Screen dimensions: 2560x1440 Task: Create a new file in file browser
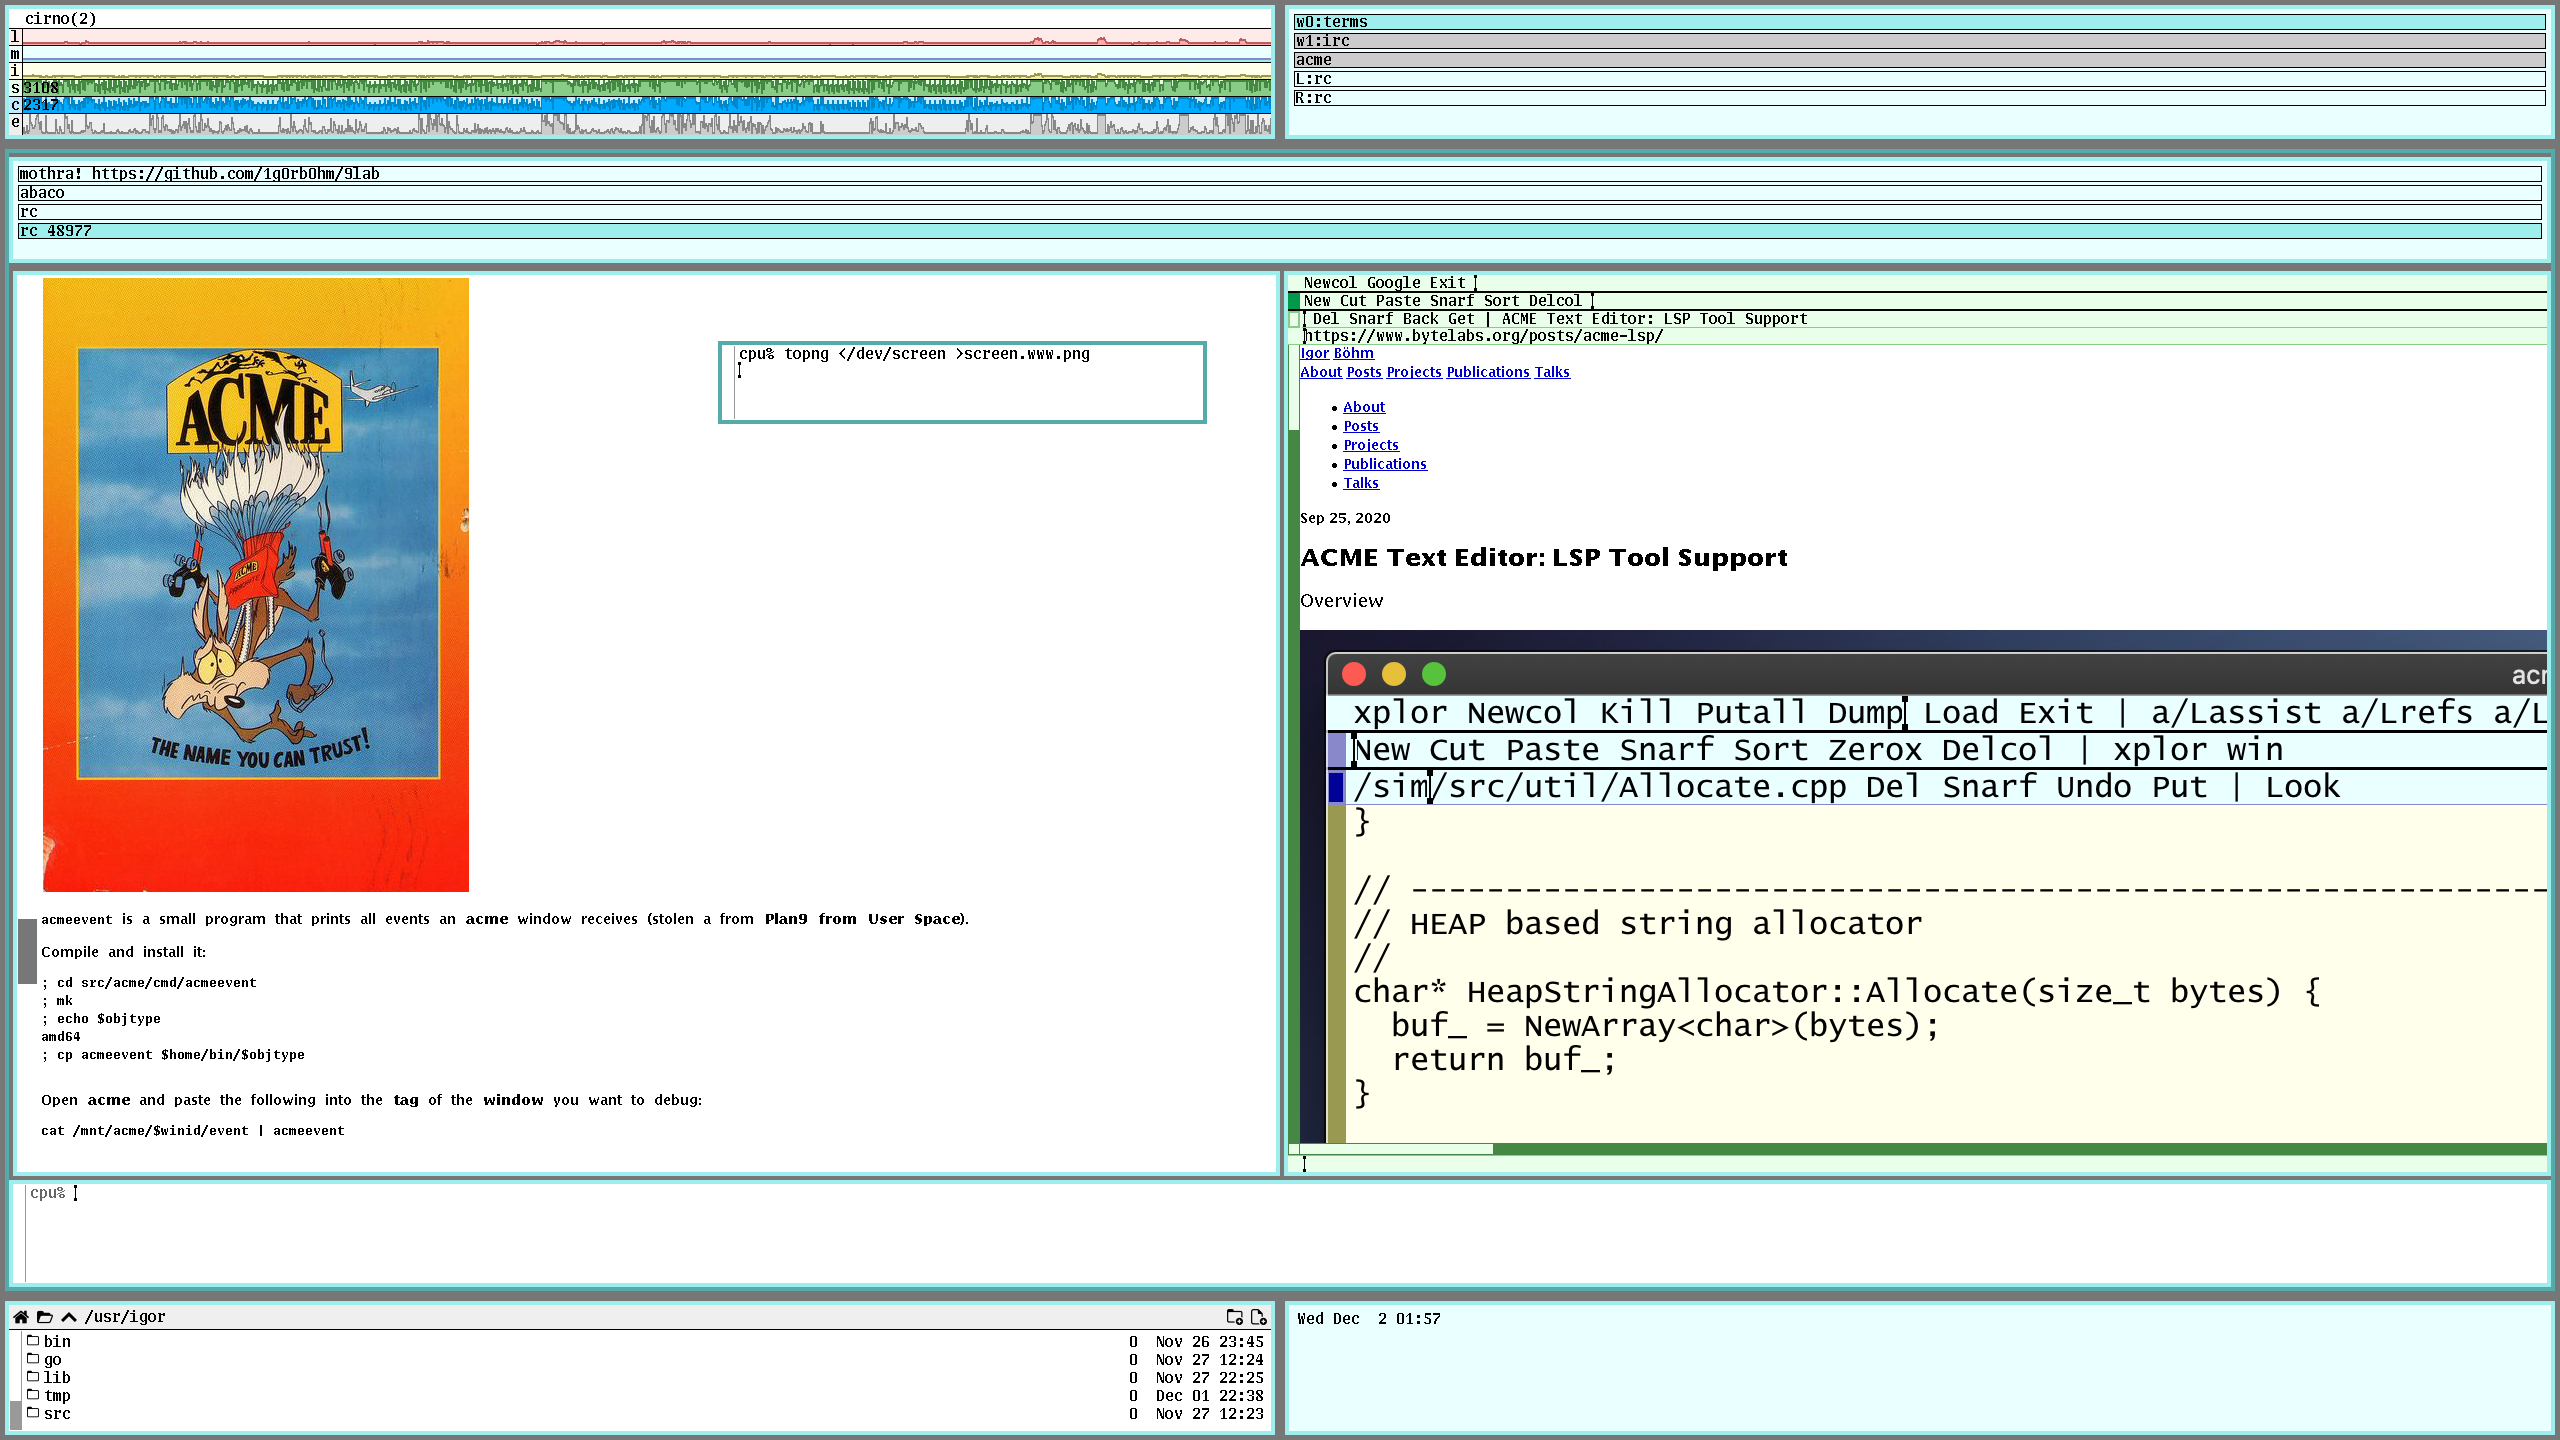[1259, 1317]
